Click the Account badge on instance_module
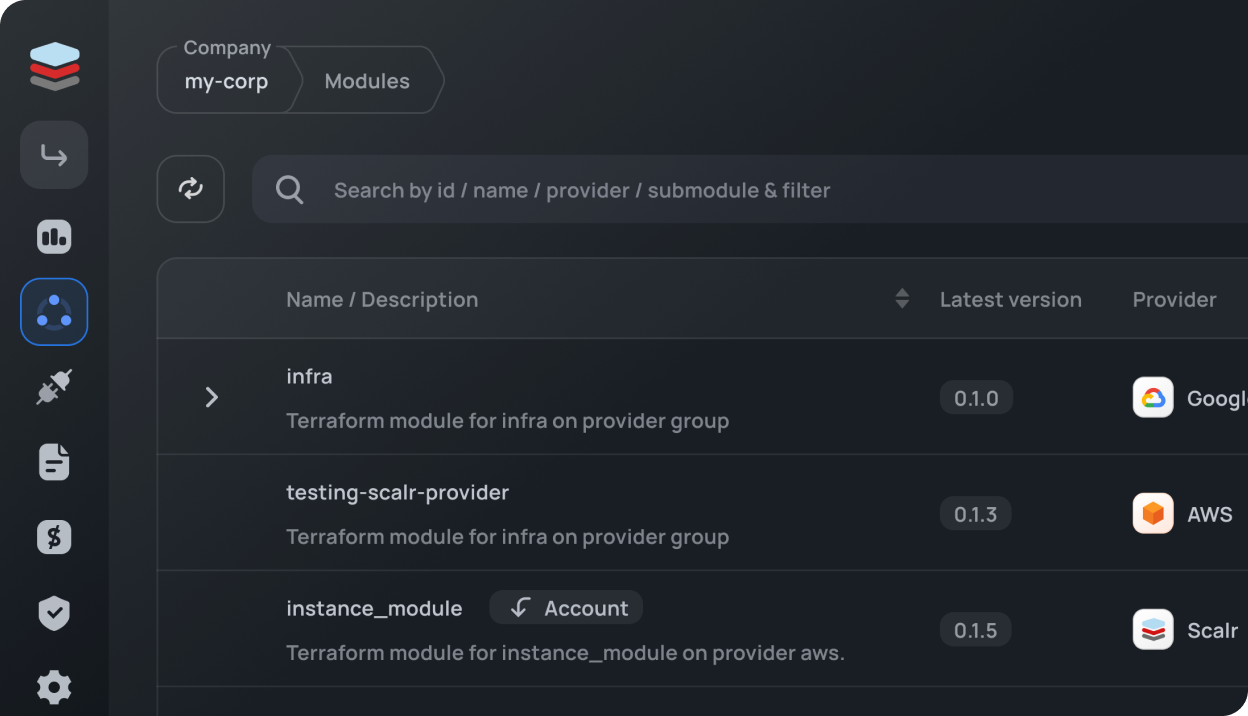Screen dimensions: 1248x716 (x=566, y=608)
